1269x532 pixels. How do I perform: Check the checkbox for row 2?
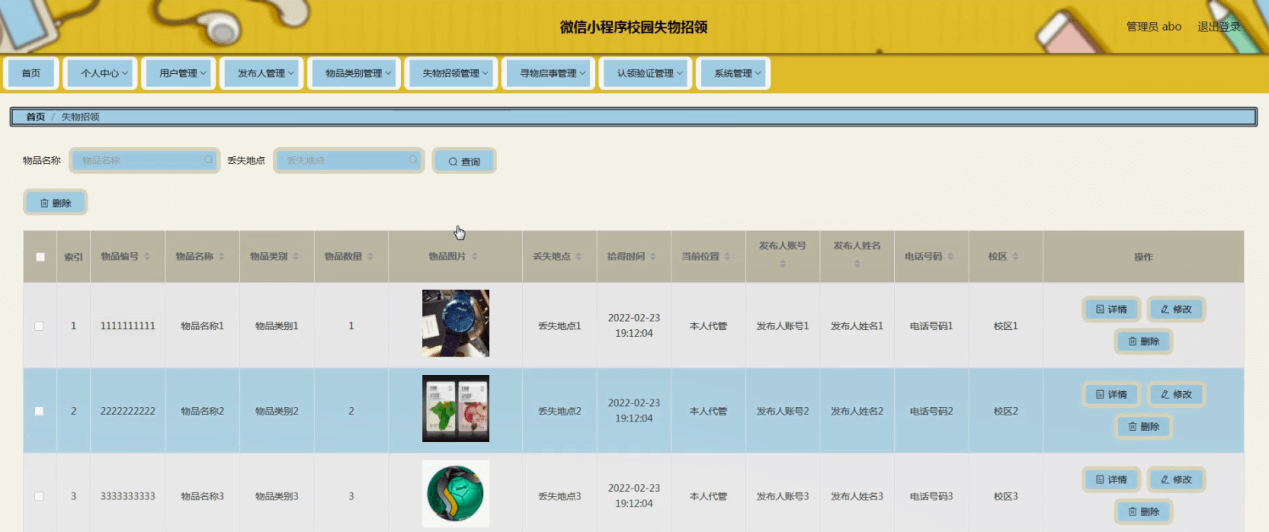(x=40, y=411)
